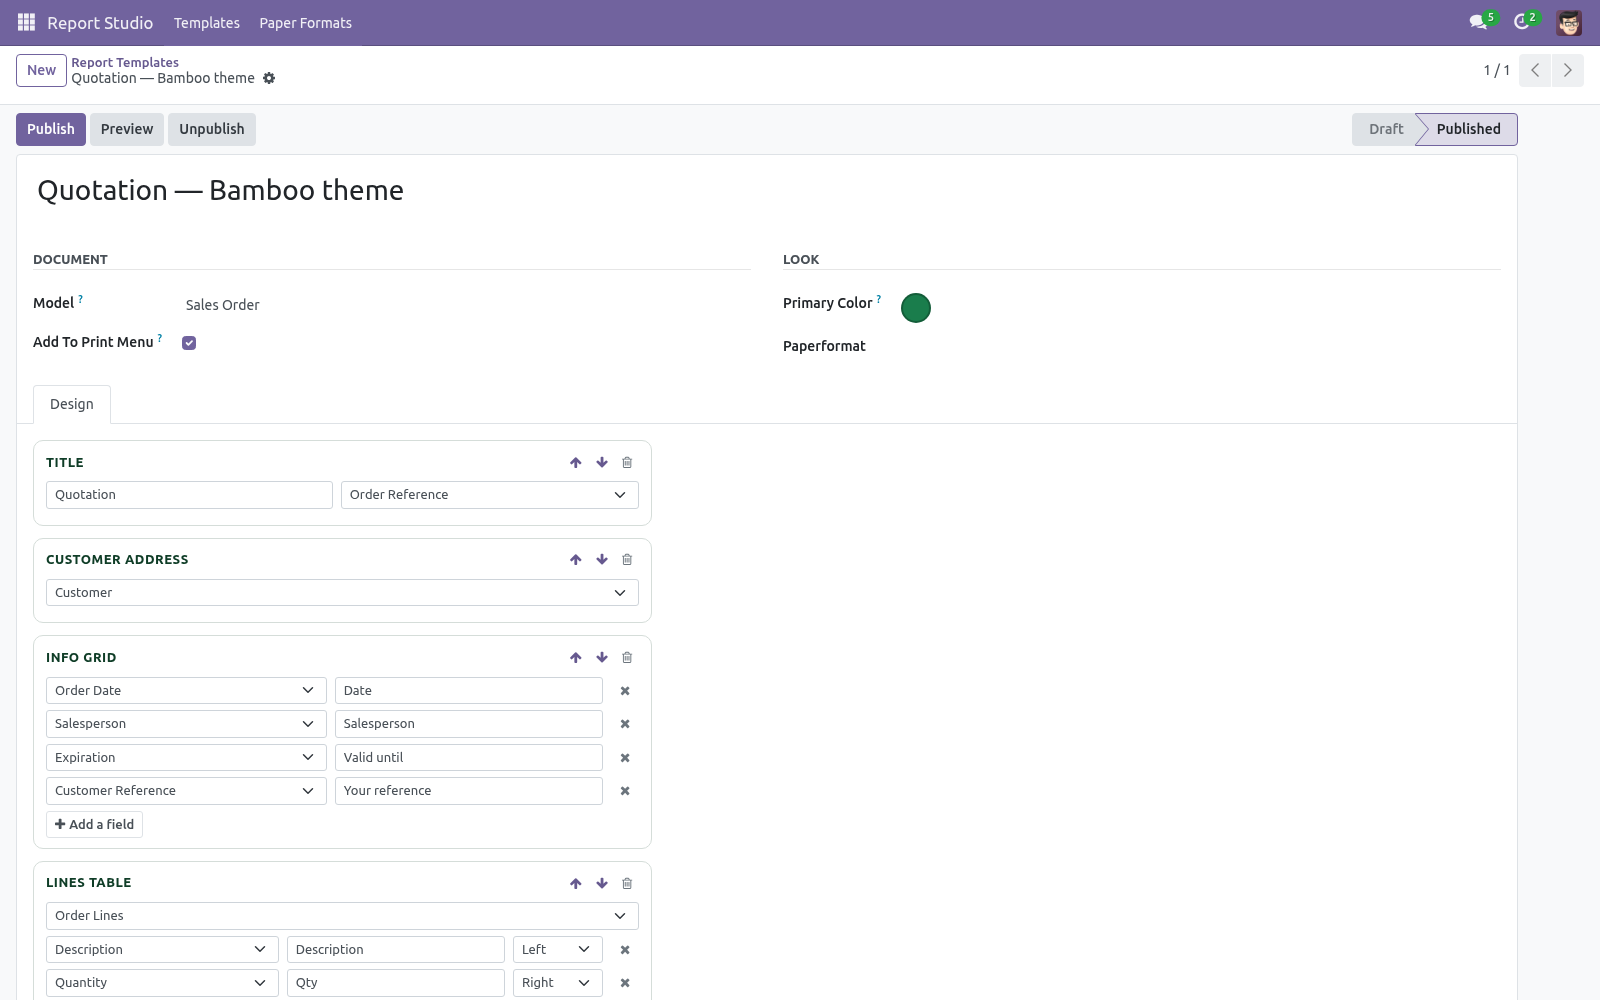Move Customer Address block up
The image size is (1600, 1000).
coord(576,560)
